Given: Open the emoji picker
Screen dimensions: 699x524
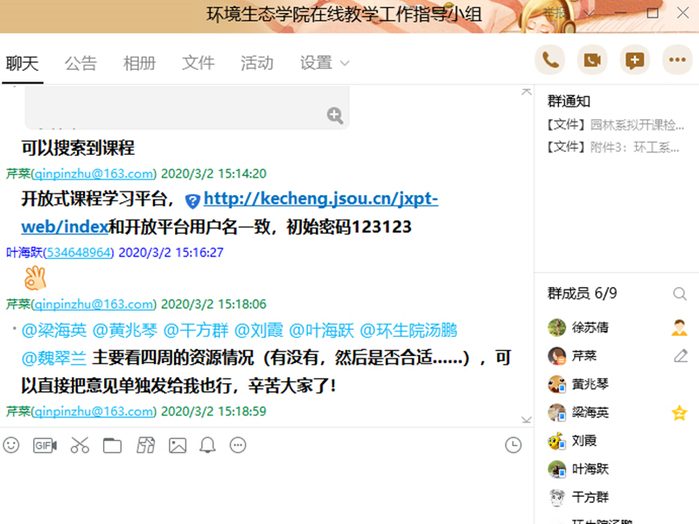Looking at the screenshot, I should pyautogui.click(x=11, y=445).
